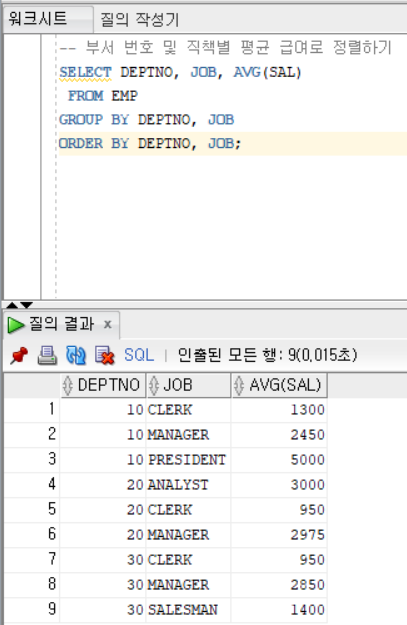The image size is (407, 625).
Task: Click the 인출된 모든 행 status text
Action: [x=267, y=355]
